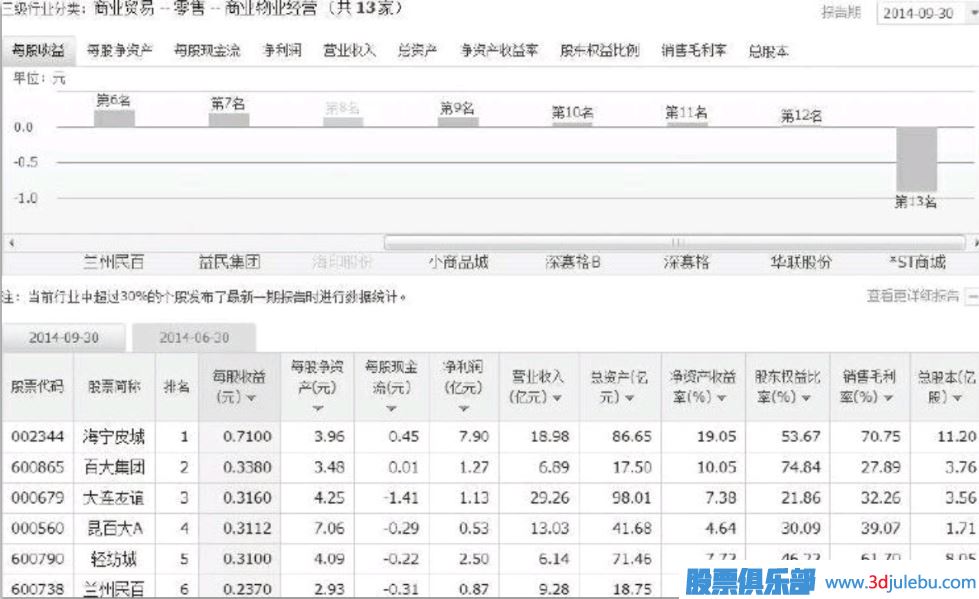Switch to the 2014-06-30 report tab
Viewport: 979px width, 599px height.
194,339
